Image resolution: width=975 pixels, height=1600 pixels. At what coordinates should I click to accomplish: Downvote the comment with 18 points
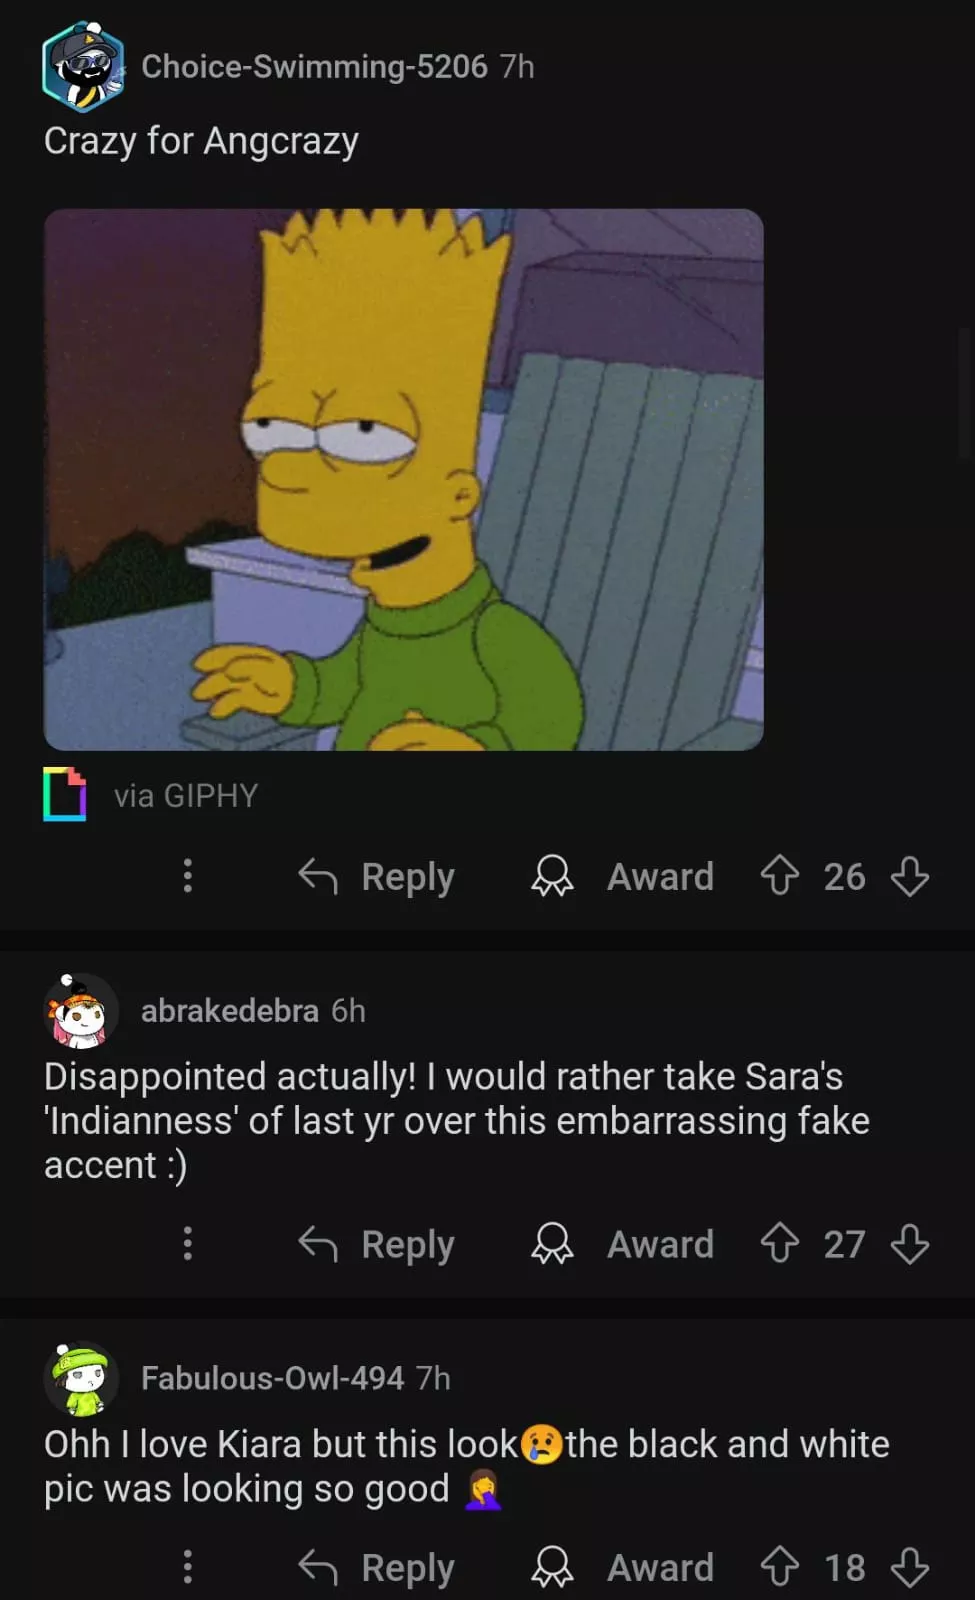coord(909,1567)
